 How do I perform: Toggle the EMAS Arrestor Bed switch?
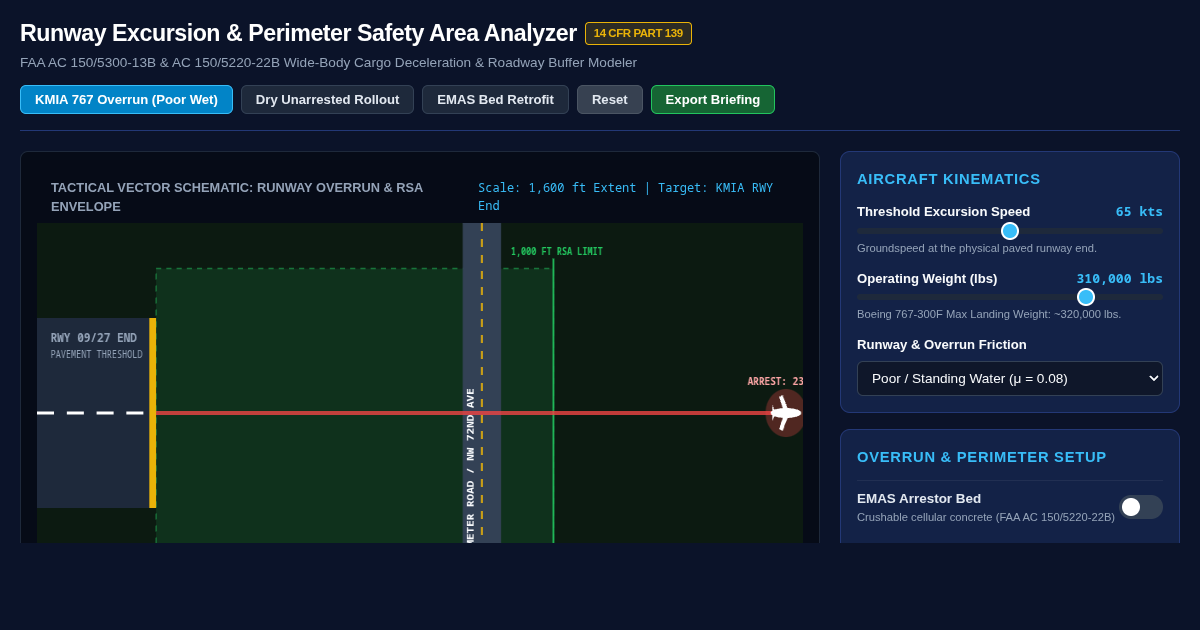coord(1141,507)
